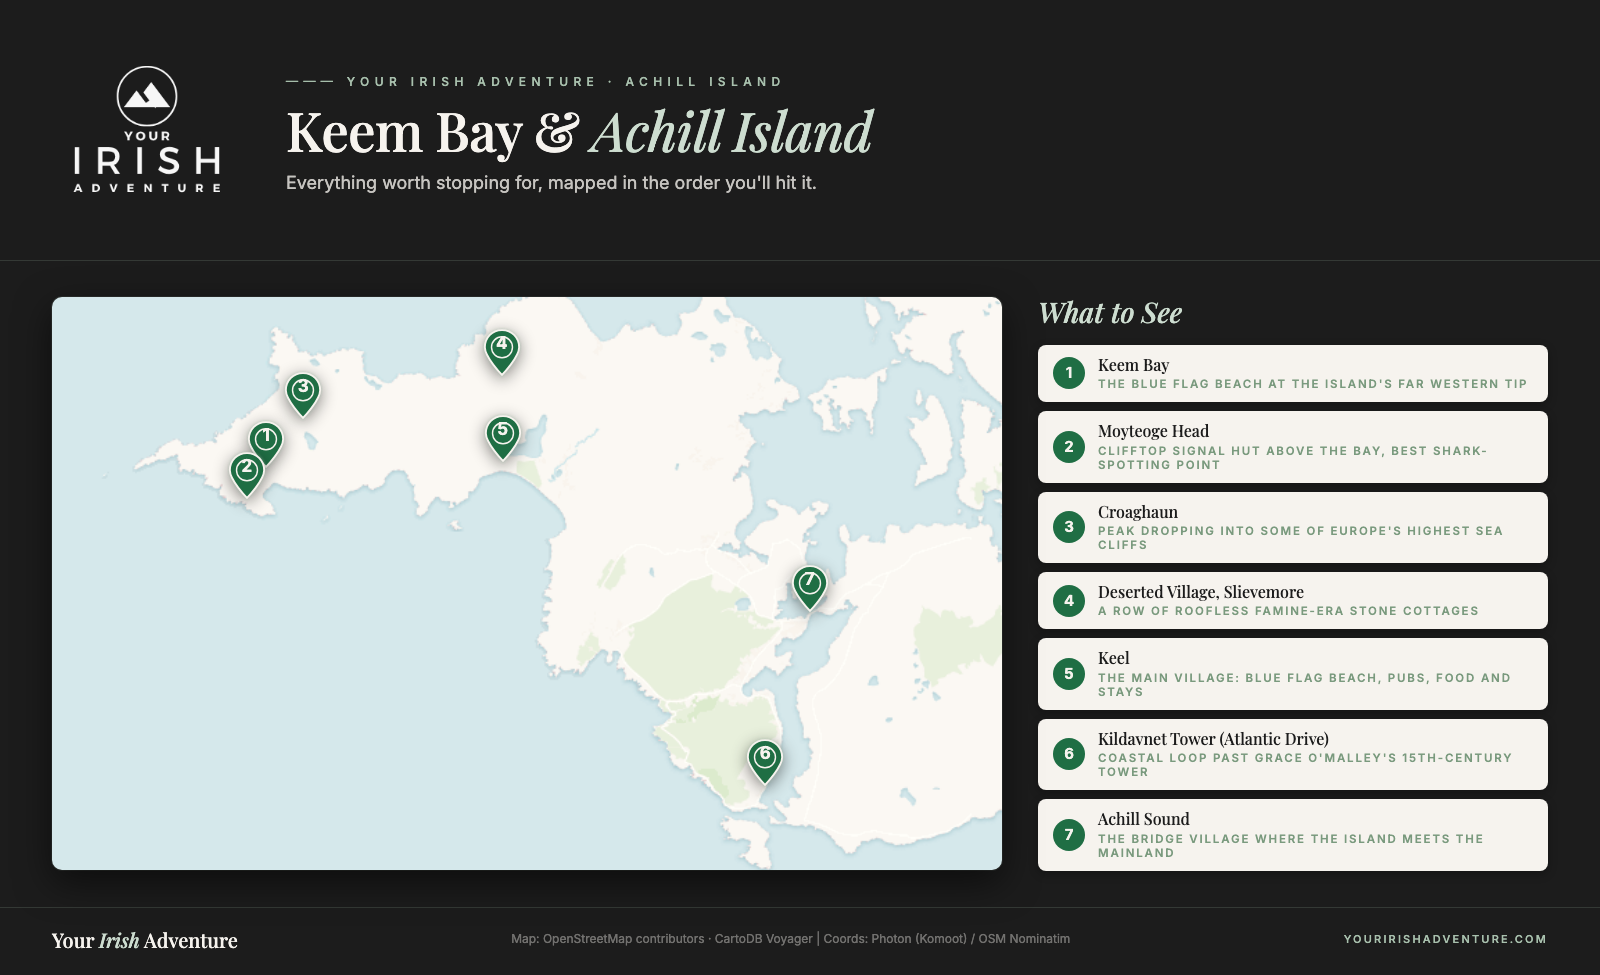1600x975 pixels.
Task: Click the green number 2 badge in list
Action: 1069,447
